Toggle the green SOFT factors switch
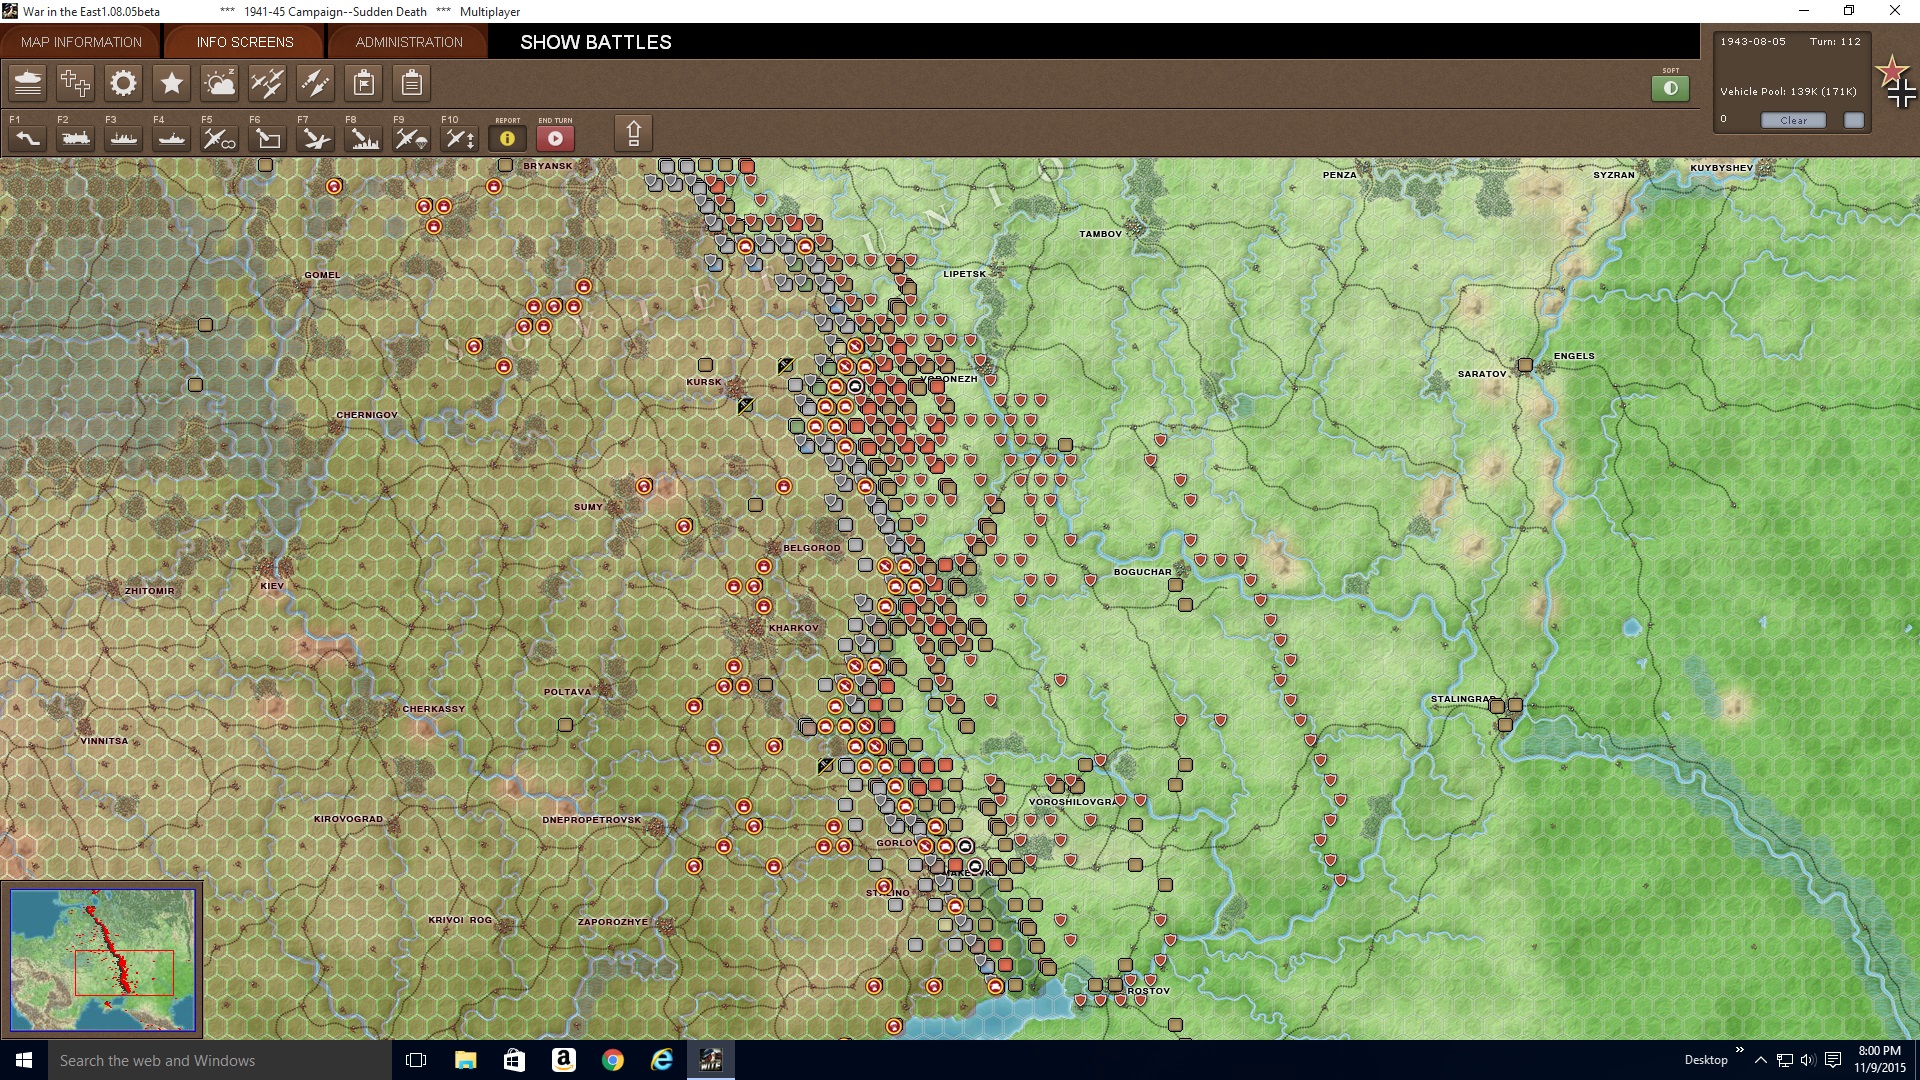 pos(1670,88)
